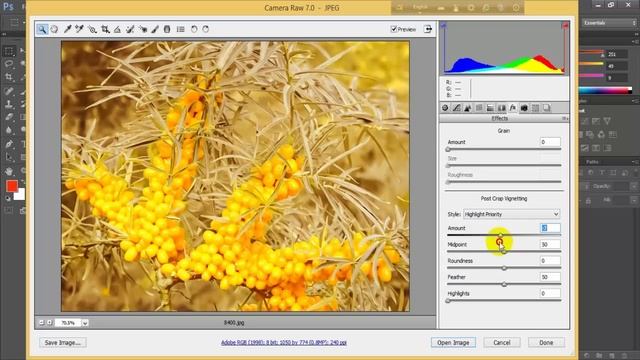640x360 pixels.
Task: Click the Feather slider handle
Action: click(504, 284)
